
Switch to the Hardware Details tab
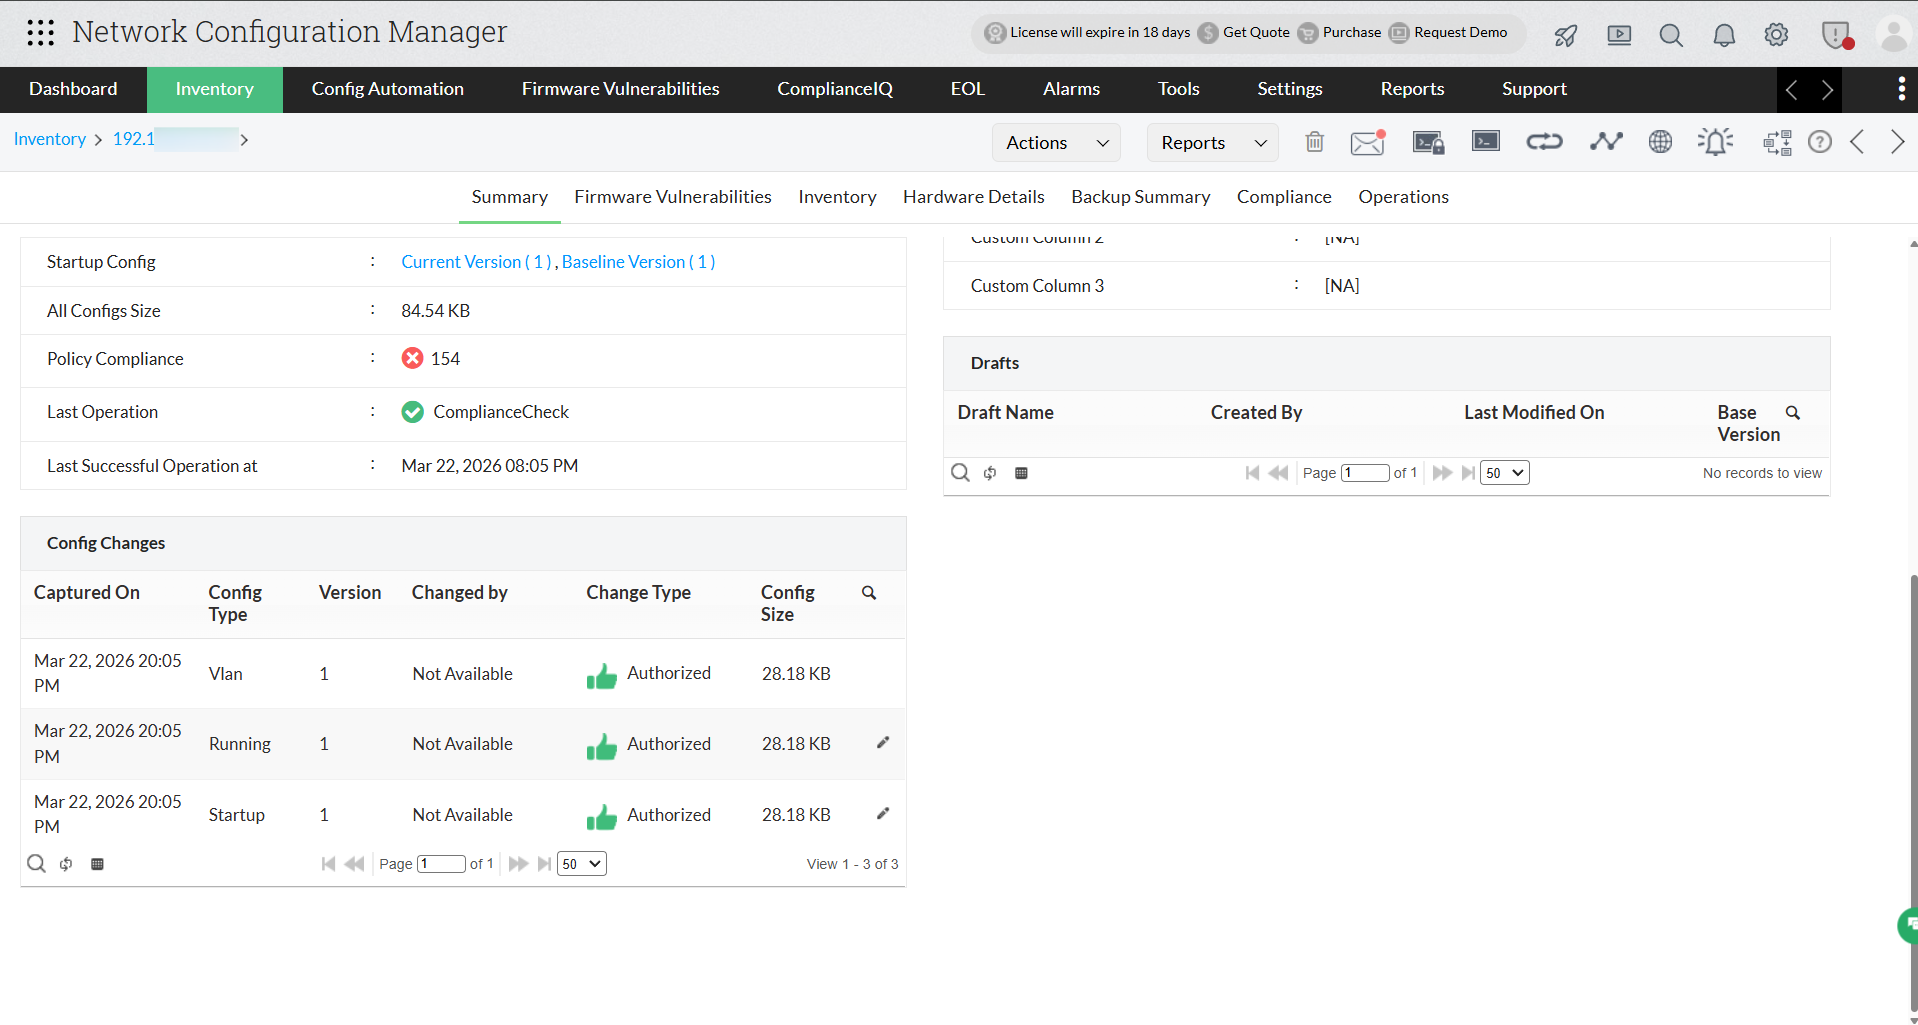(973, 197)
